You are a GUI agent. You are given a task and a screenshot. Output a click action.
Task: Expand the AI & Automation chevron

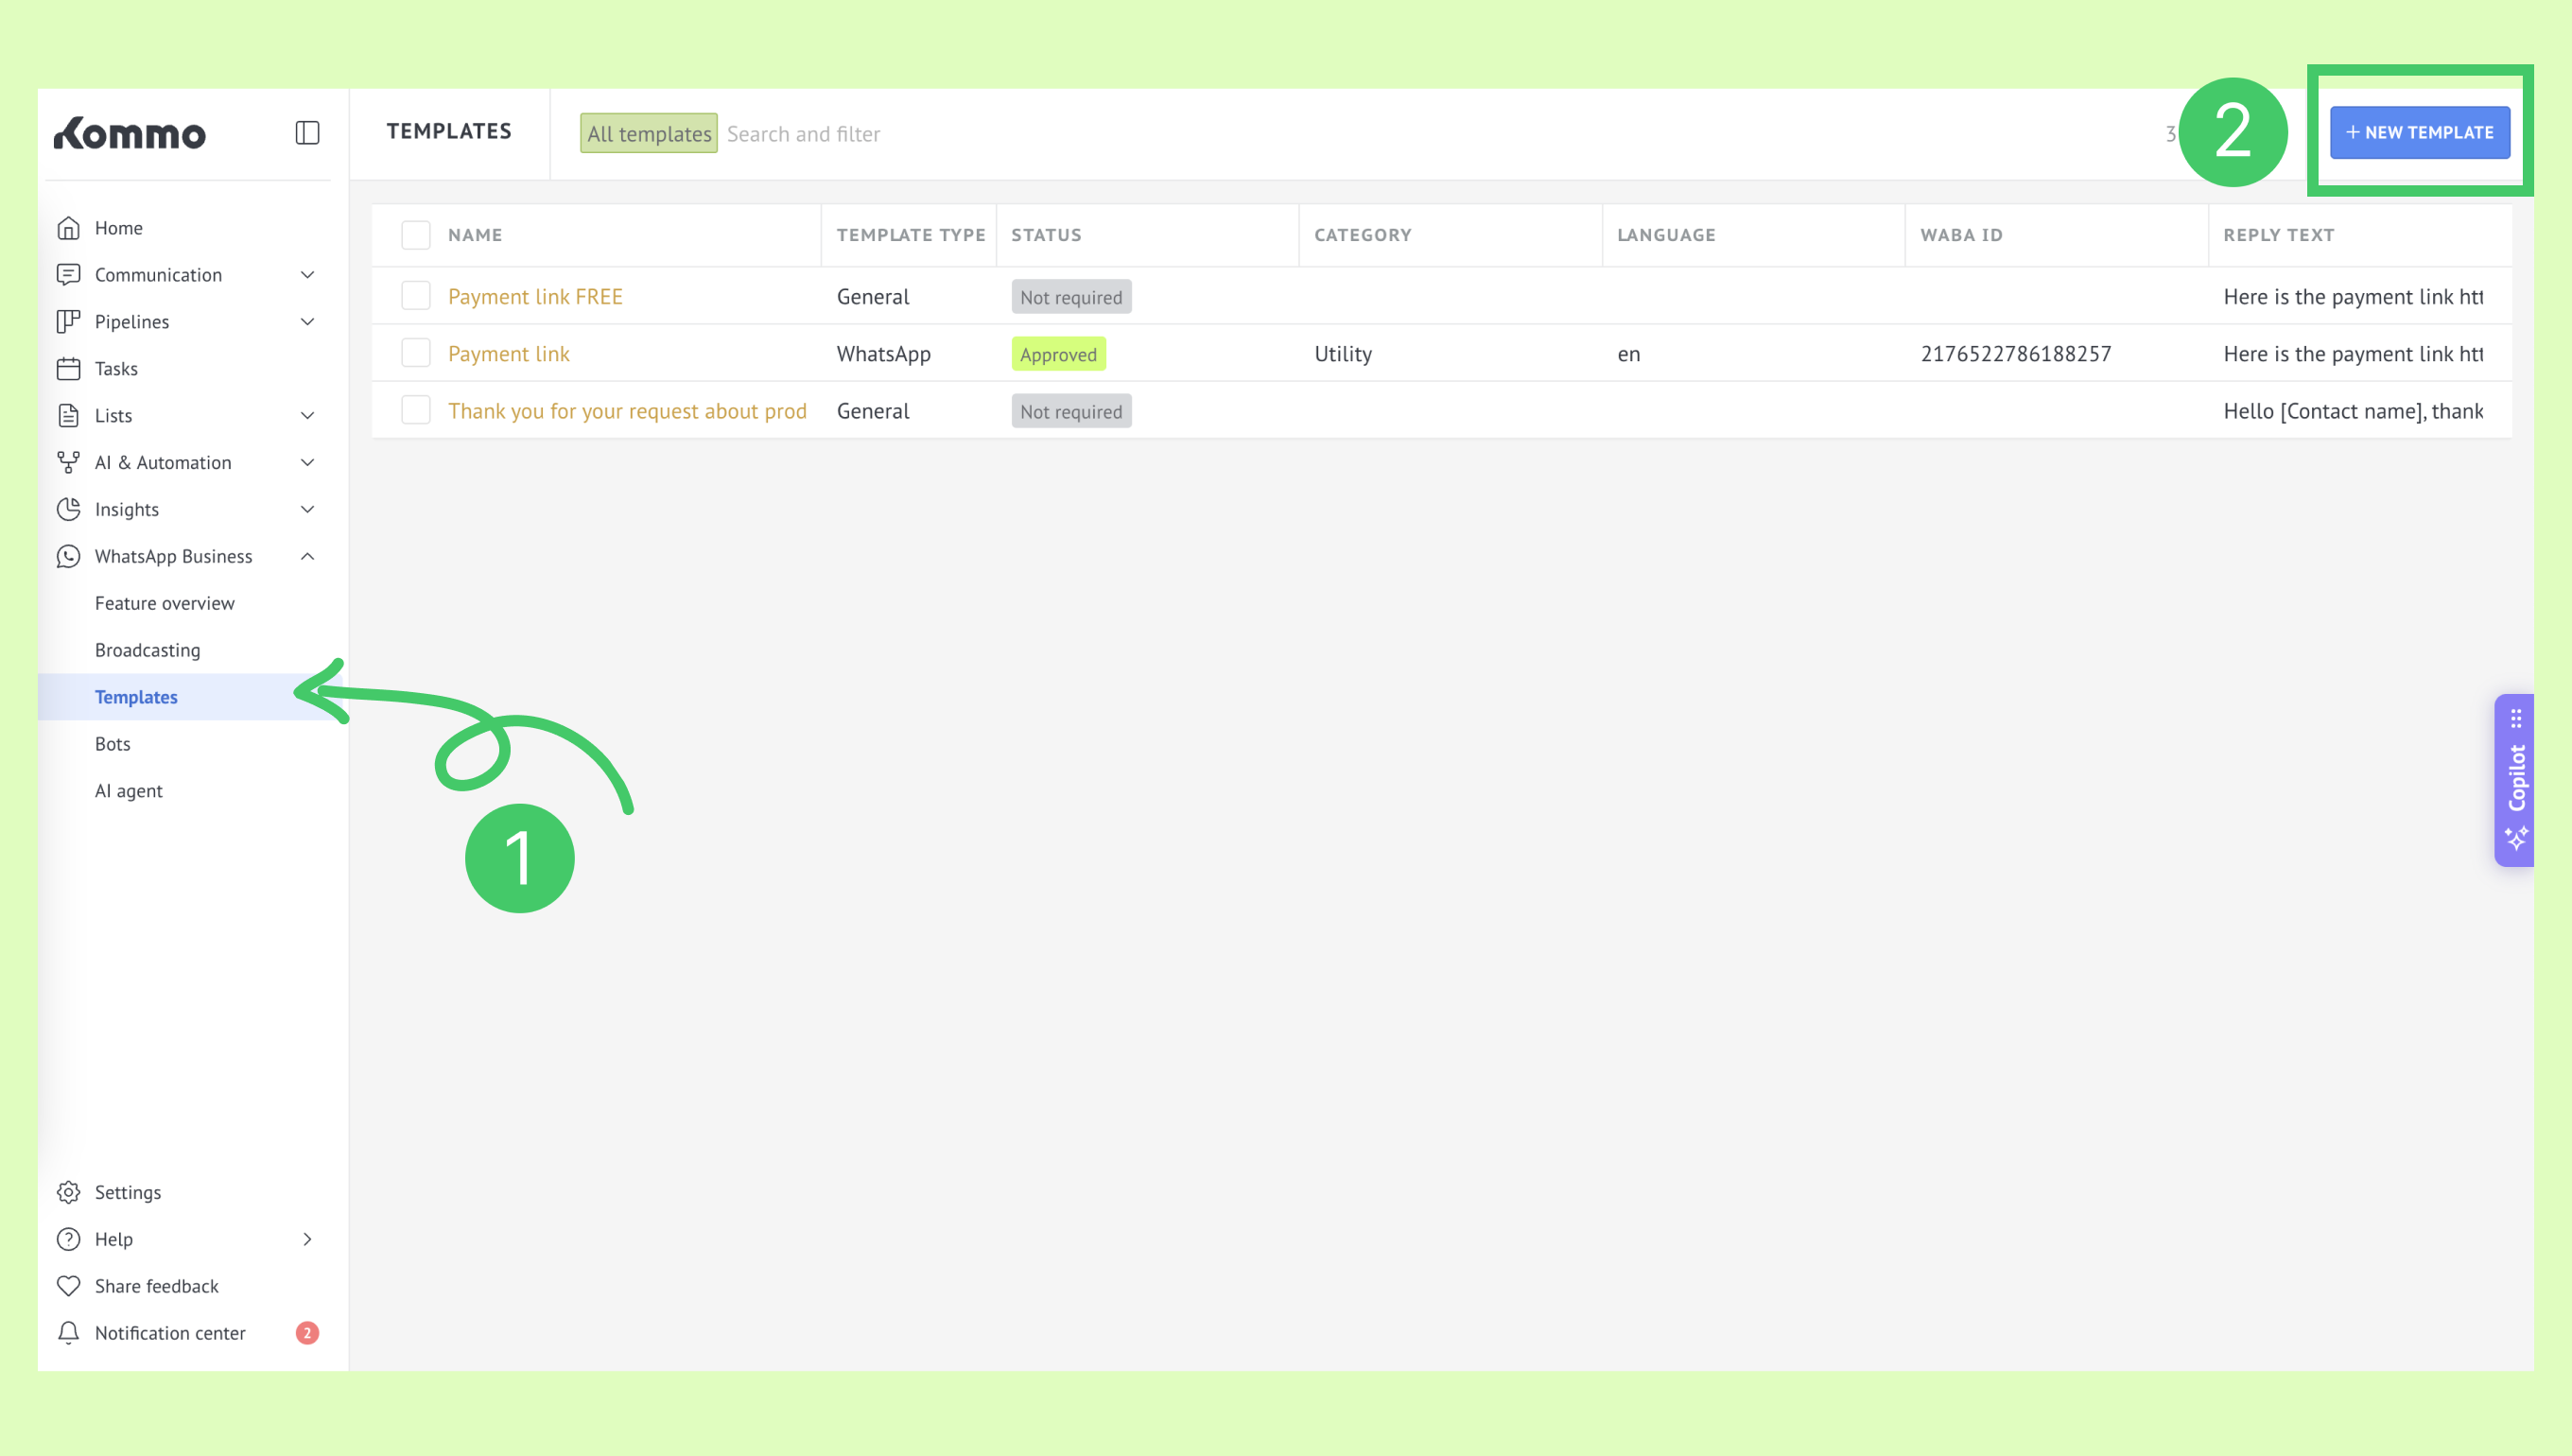[x=307, y=462]
